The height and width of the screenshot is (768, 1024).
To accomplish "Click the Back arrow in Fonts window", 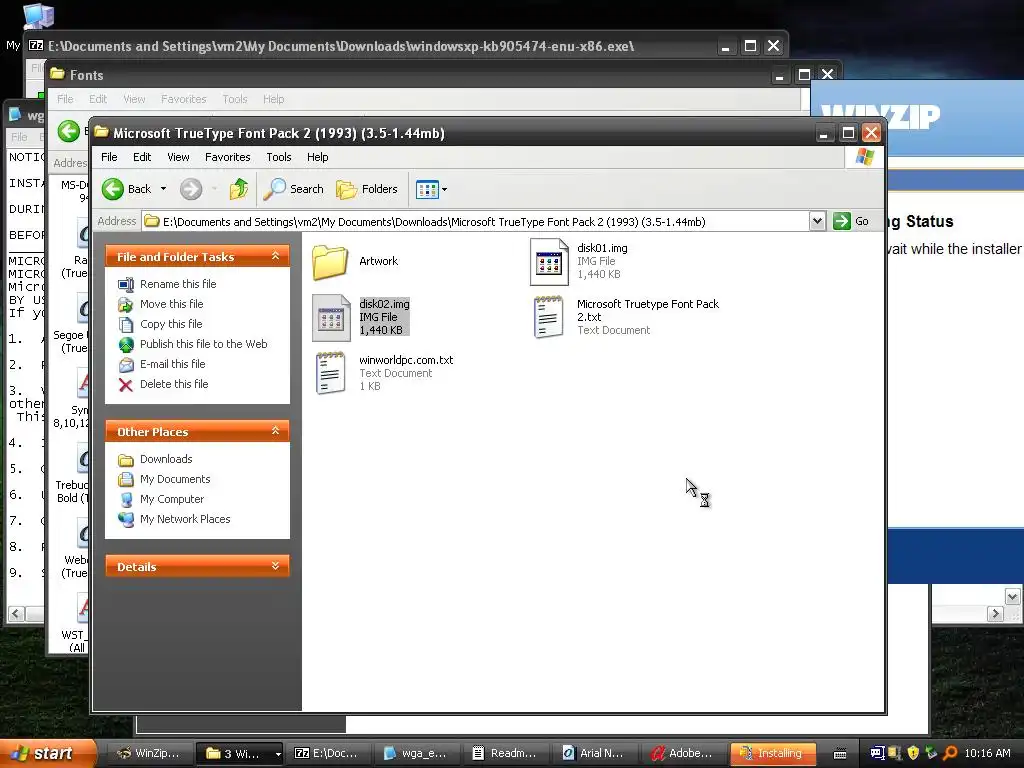I will pos(69,131).
